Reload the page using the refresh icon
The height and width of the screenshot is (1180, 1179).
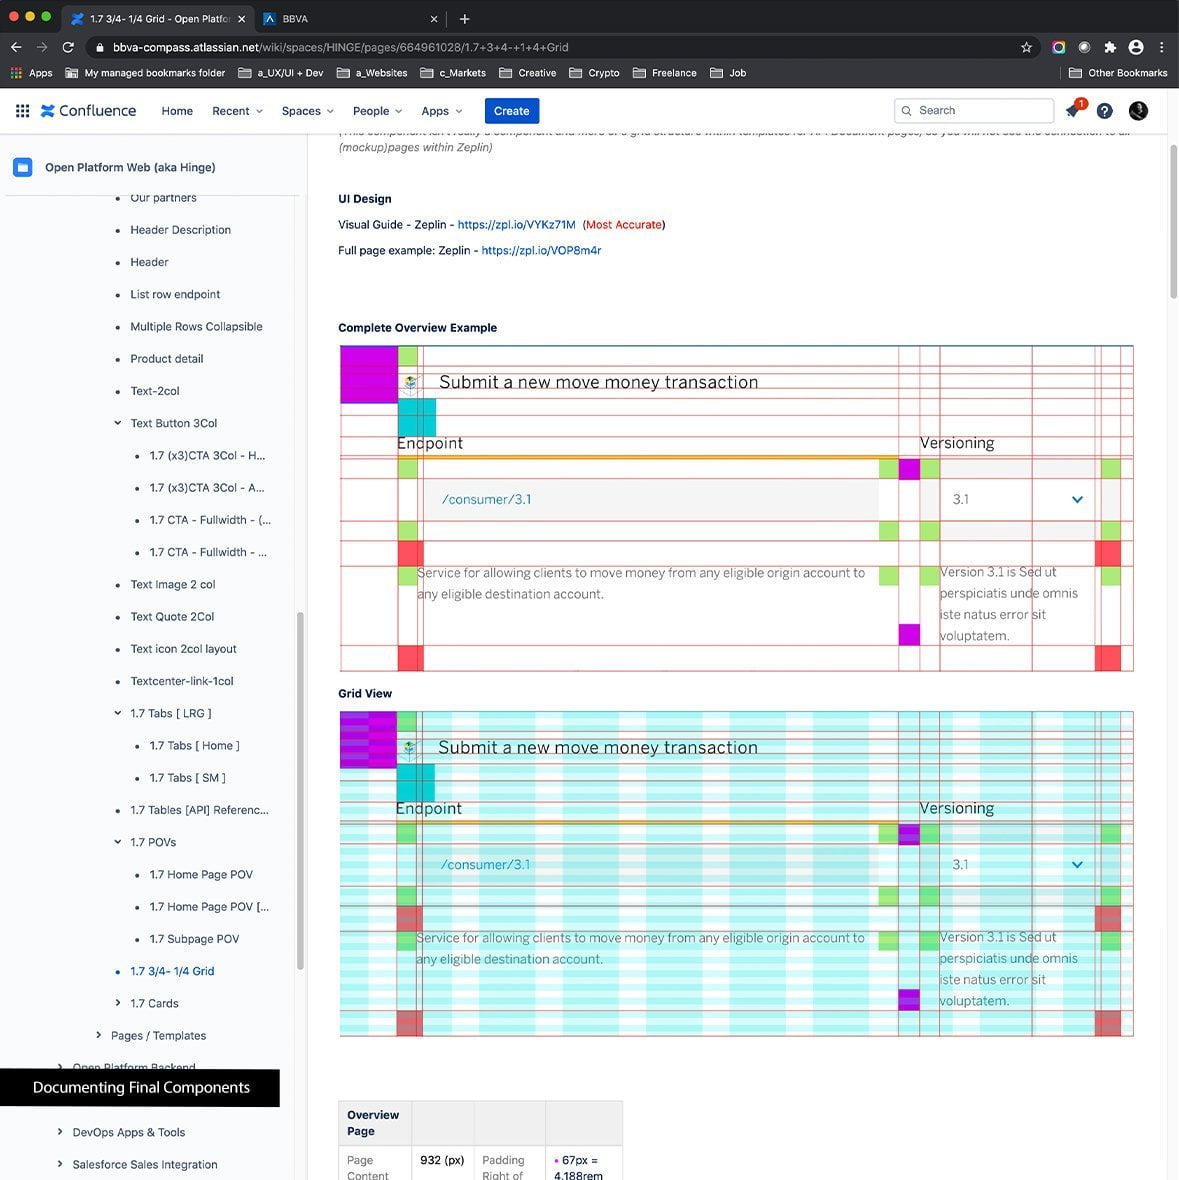(x=68, y=47)
